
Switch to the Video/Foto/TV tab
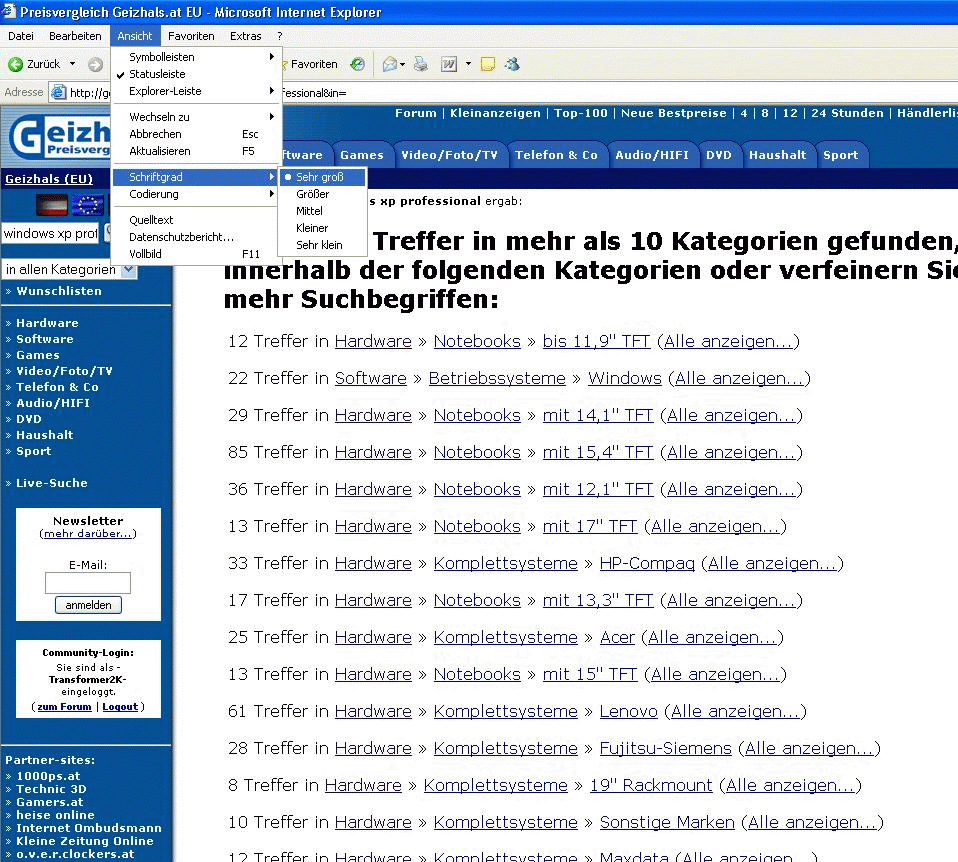[x=449, y=155]
